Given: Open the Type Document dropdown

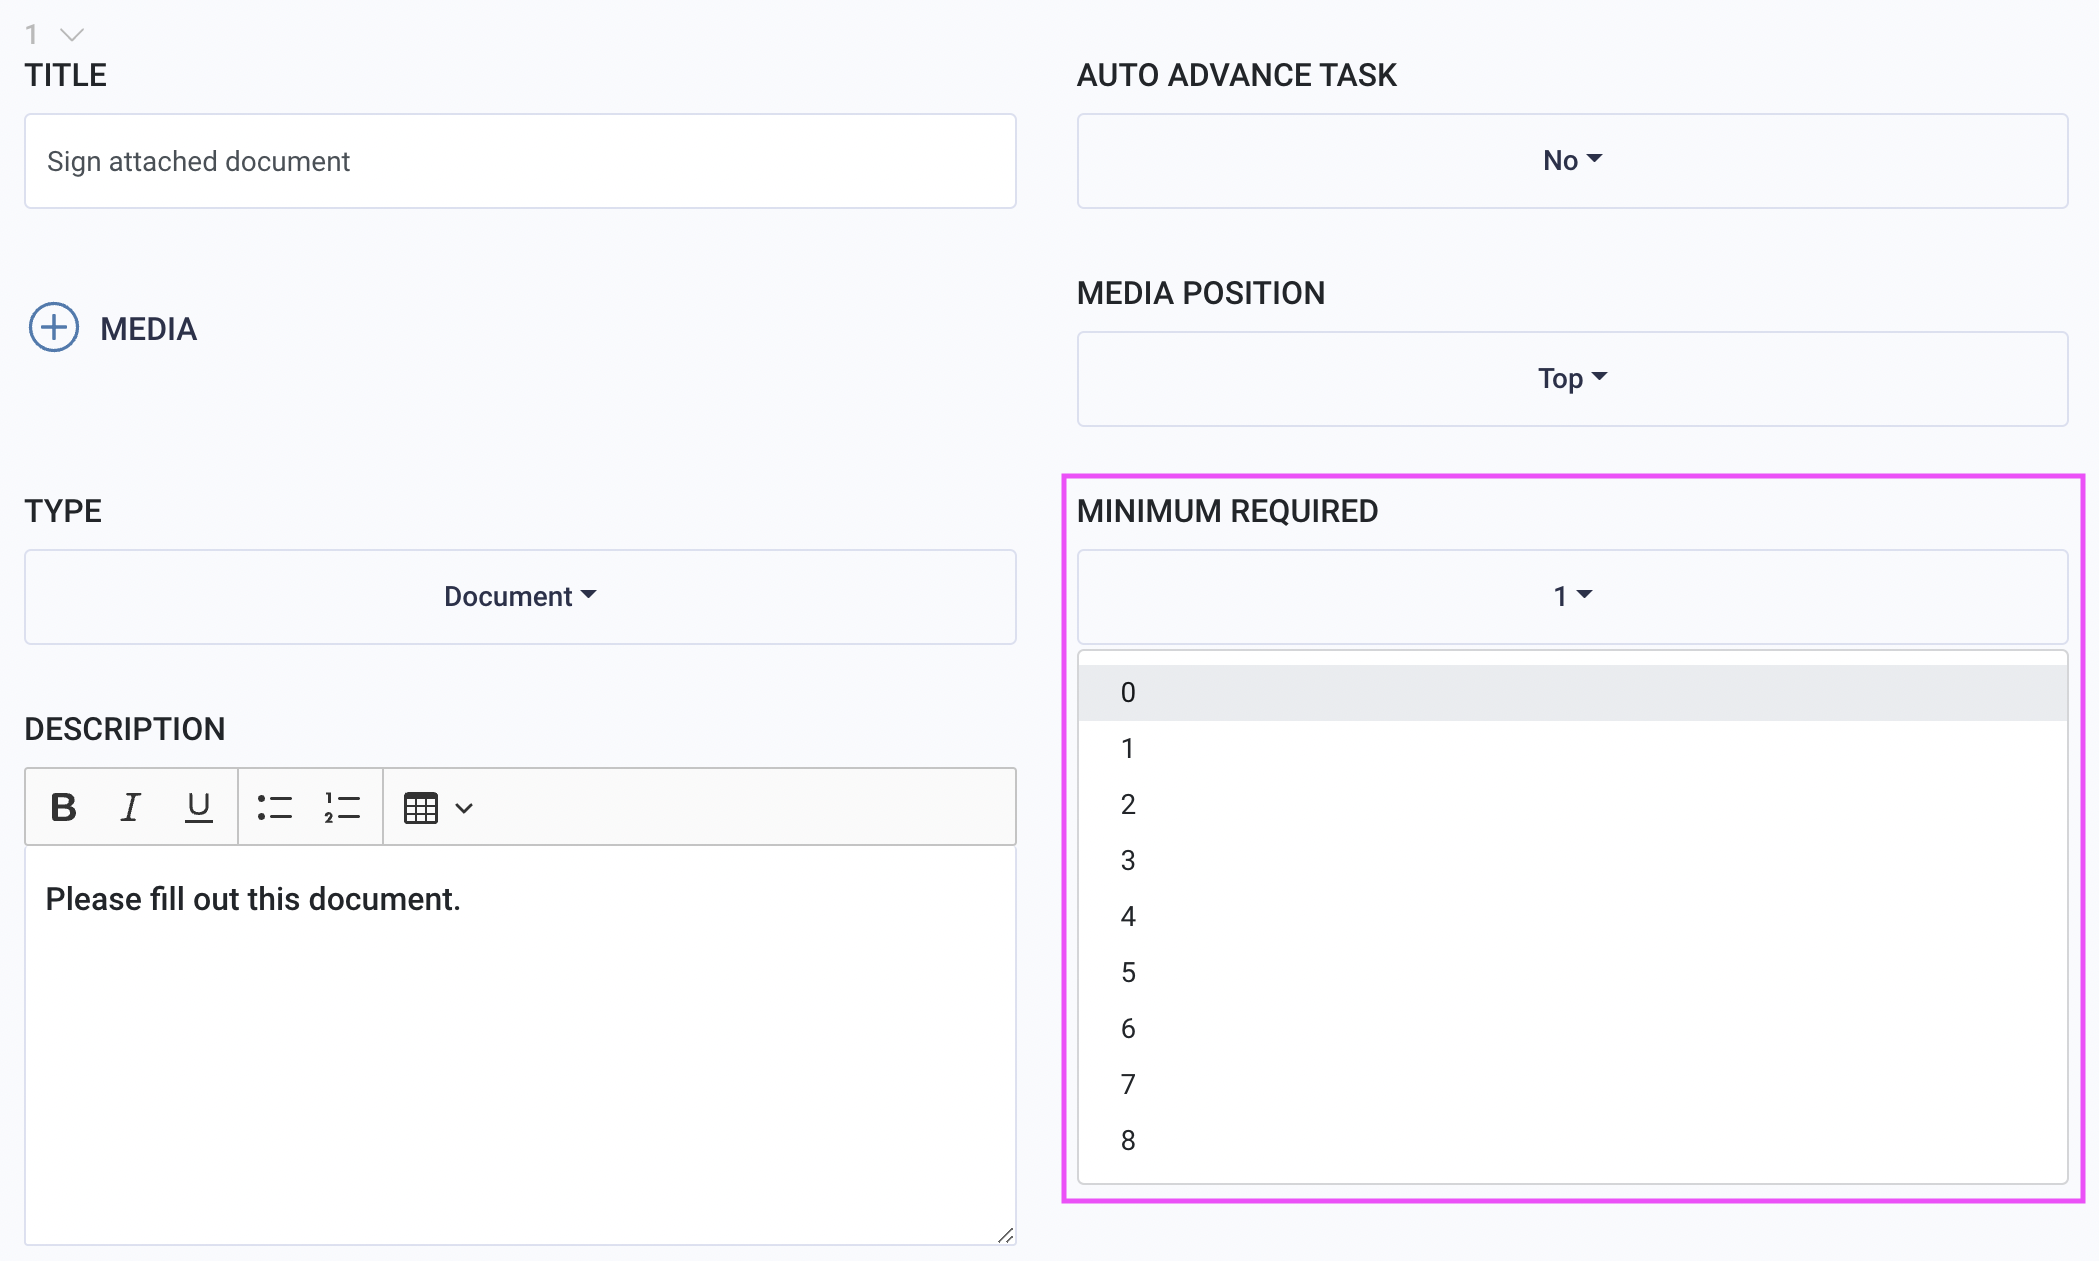Looking at the screenshot, I should pos(520,597).
